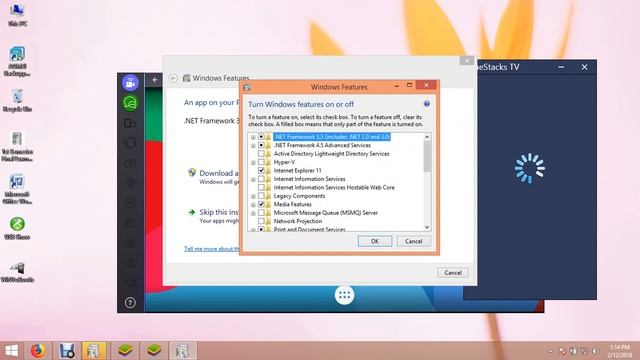Open the BlueStacks all apps drawer button

click(344, 295)
